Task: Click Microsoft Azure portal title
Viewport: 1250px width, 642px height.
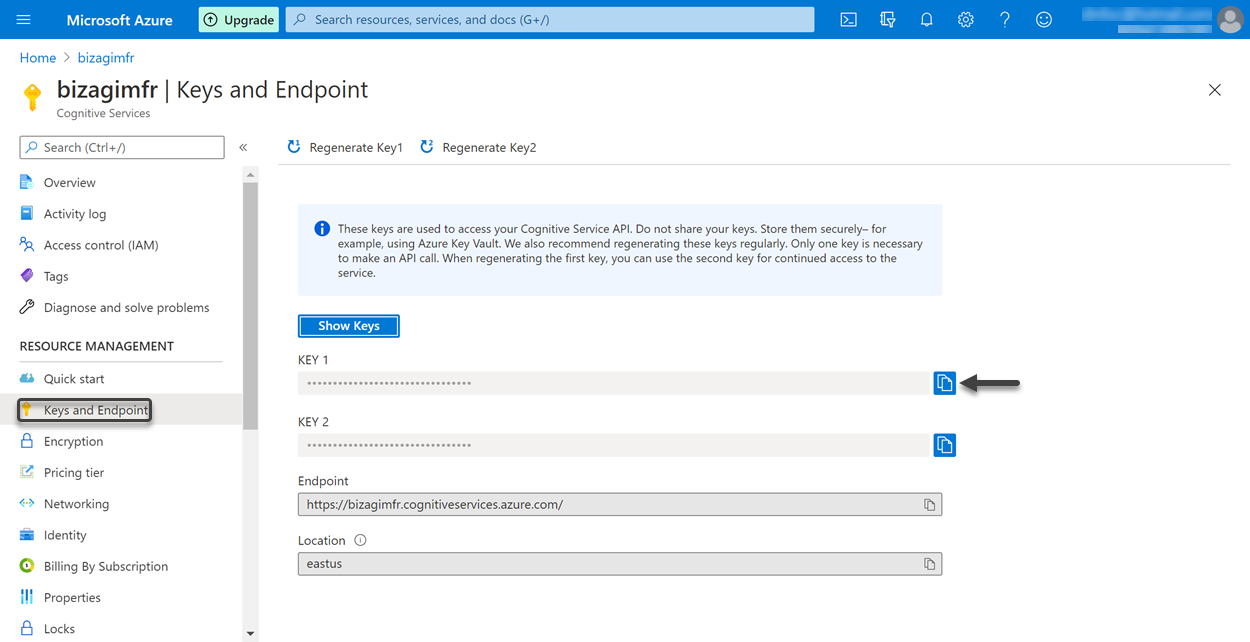Action: pos(119,20)
